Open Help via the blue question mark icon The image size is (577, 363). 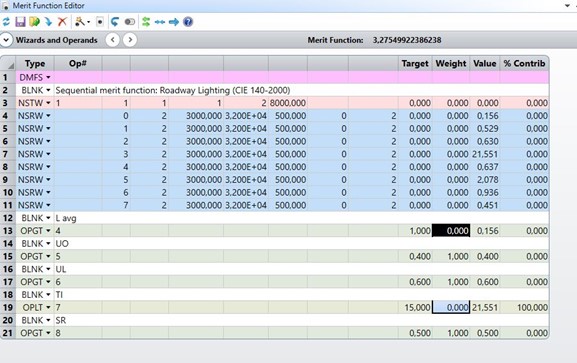tap(188, 22)
